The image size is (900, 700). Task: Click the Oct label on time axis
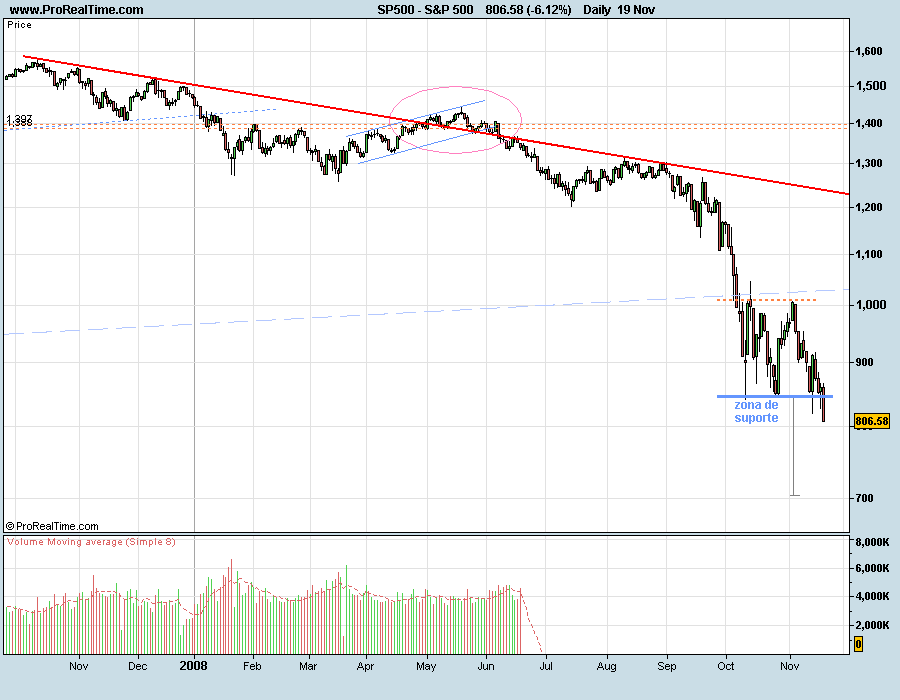(726, 666)
